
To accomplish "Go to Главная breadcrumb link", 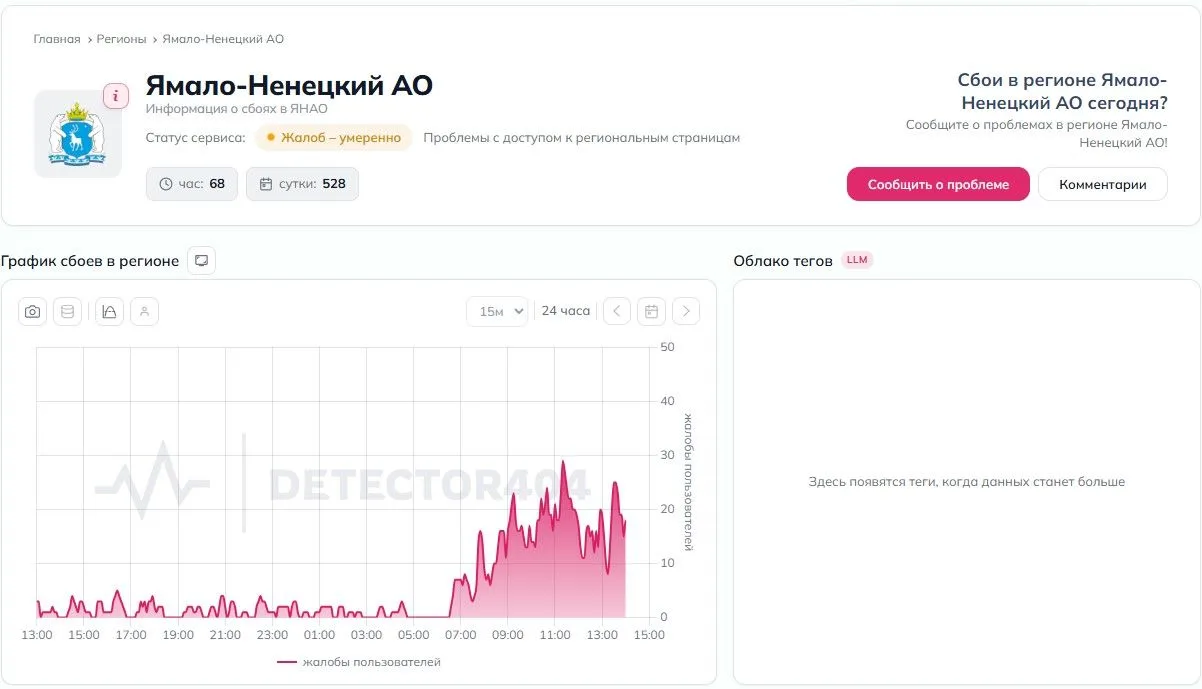I will click(x=57, y=39).
